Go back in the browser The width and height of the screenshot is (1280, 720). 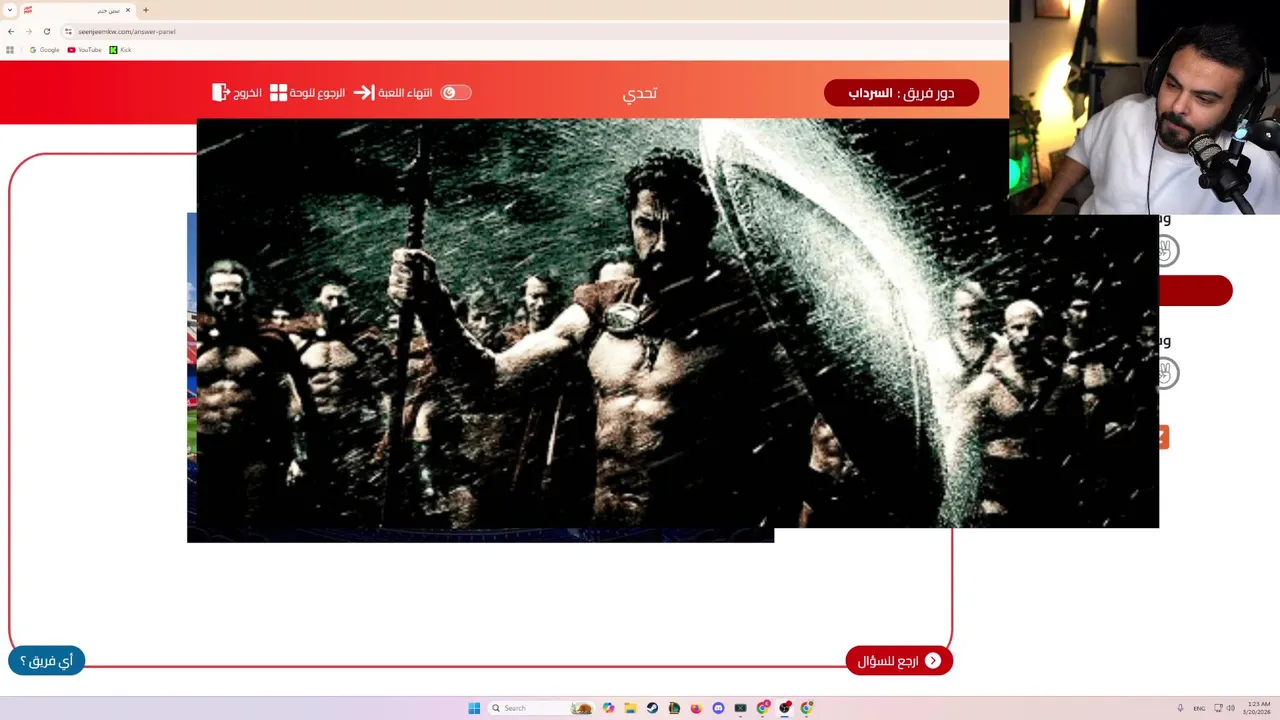[x=11, y=31]
